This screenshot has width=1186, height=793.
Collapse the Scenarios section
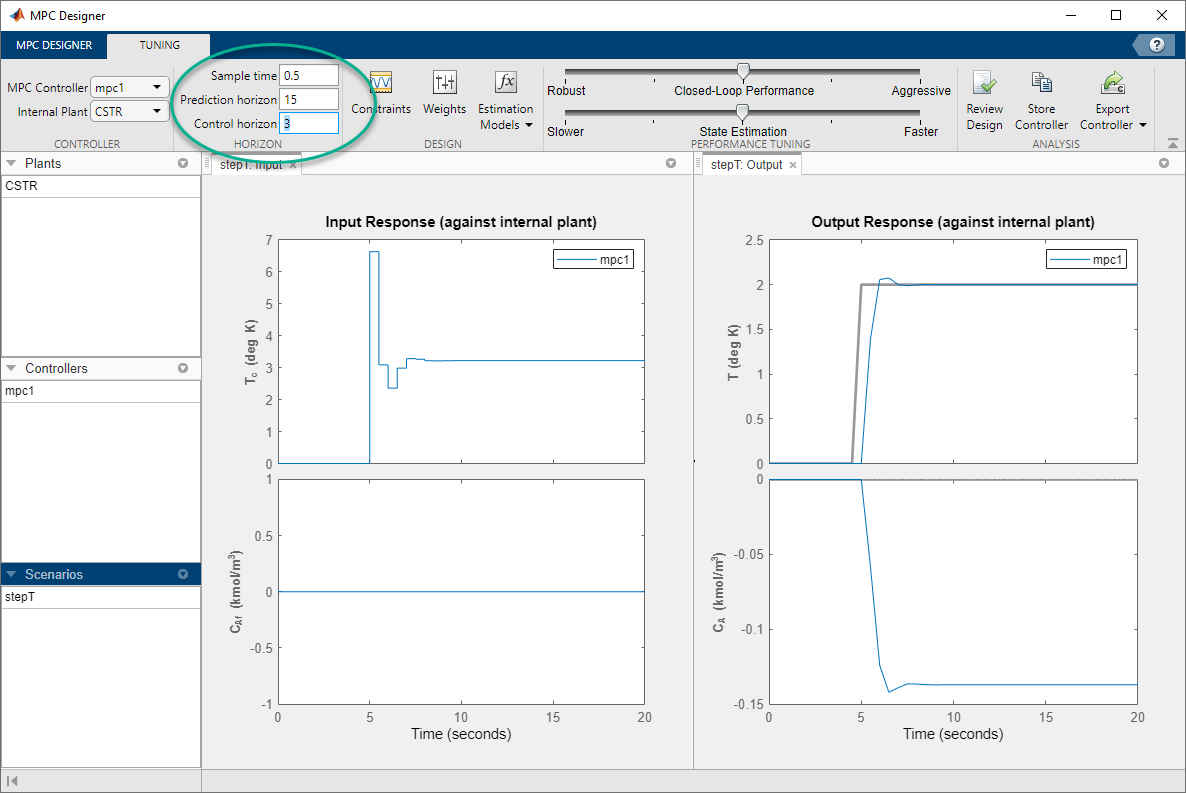pos(12,574)
